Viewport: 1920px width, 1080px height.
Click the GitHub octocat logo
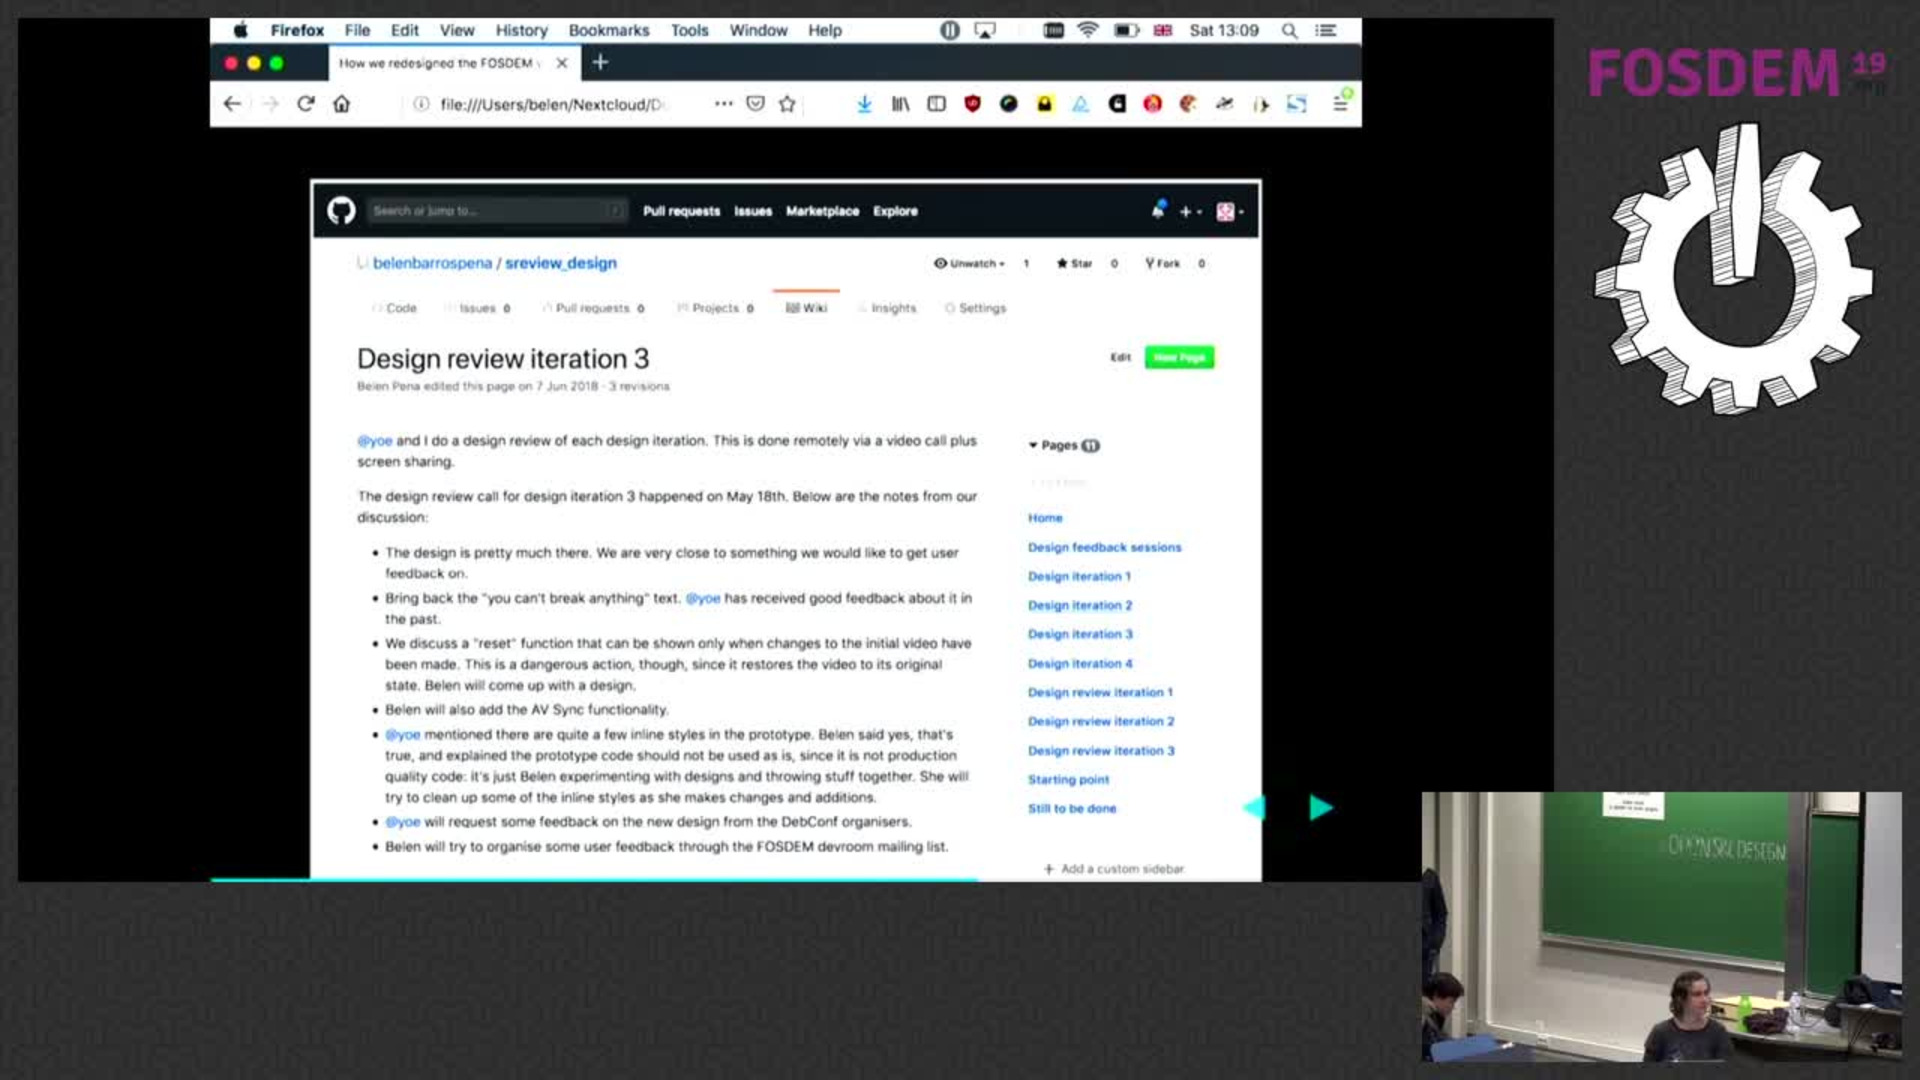click(341, 211)
